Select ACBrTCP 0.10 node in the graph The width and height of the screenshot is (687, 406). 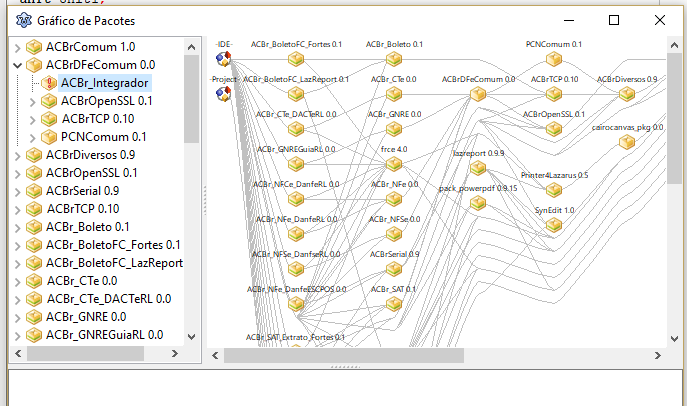[554, 94]
